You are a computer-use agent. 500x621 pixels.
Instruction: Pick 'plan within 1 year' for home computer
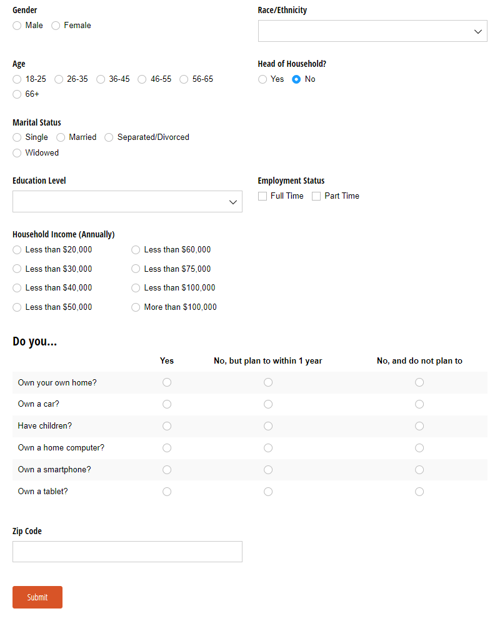coord(268,448)
